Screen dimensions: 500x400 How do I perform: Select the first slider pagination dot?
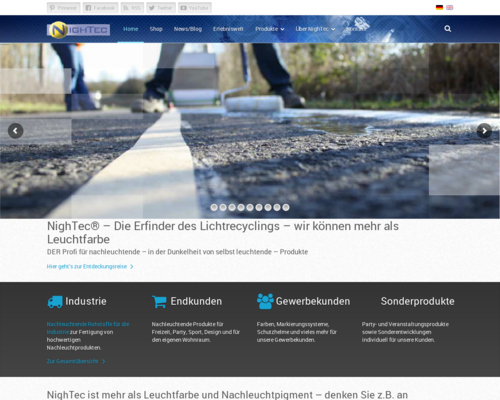[214, 207]
